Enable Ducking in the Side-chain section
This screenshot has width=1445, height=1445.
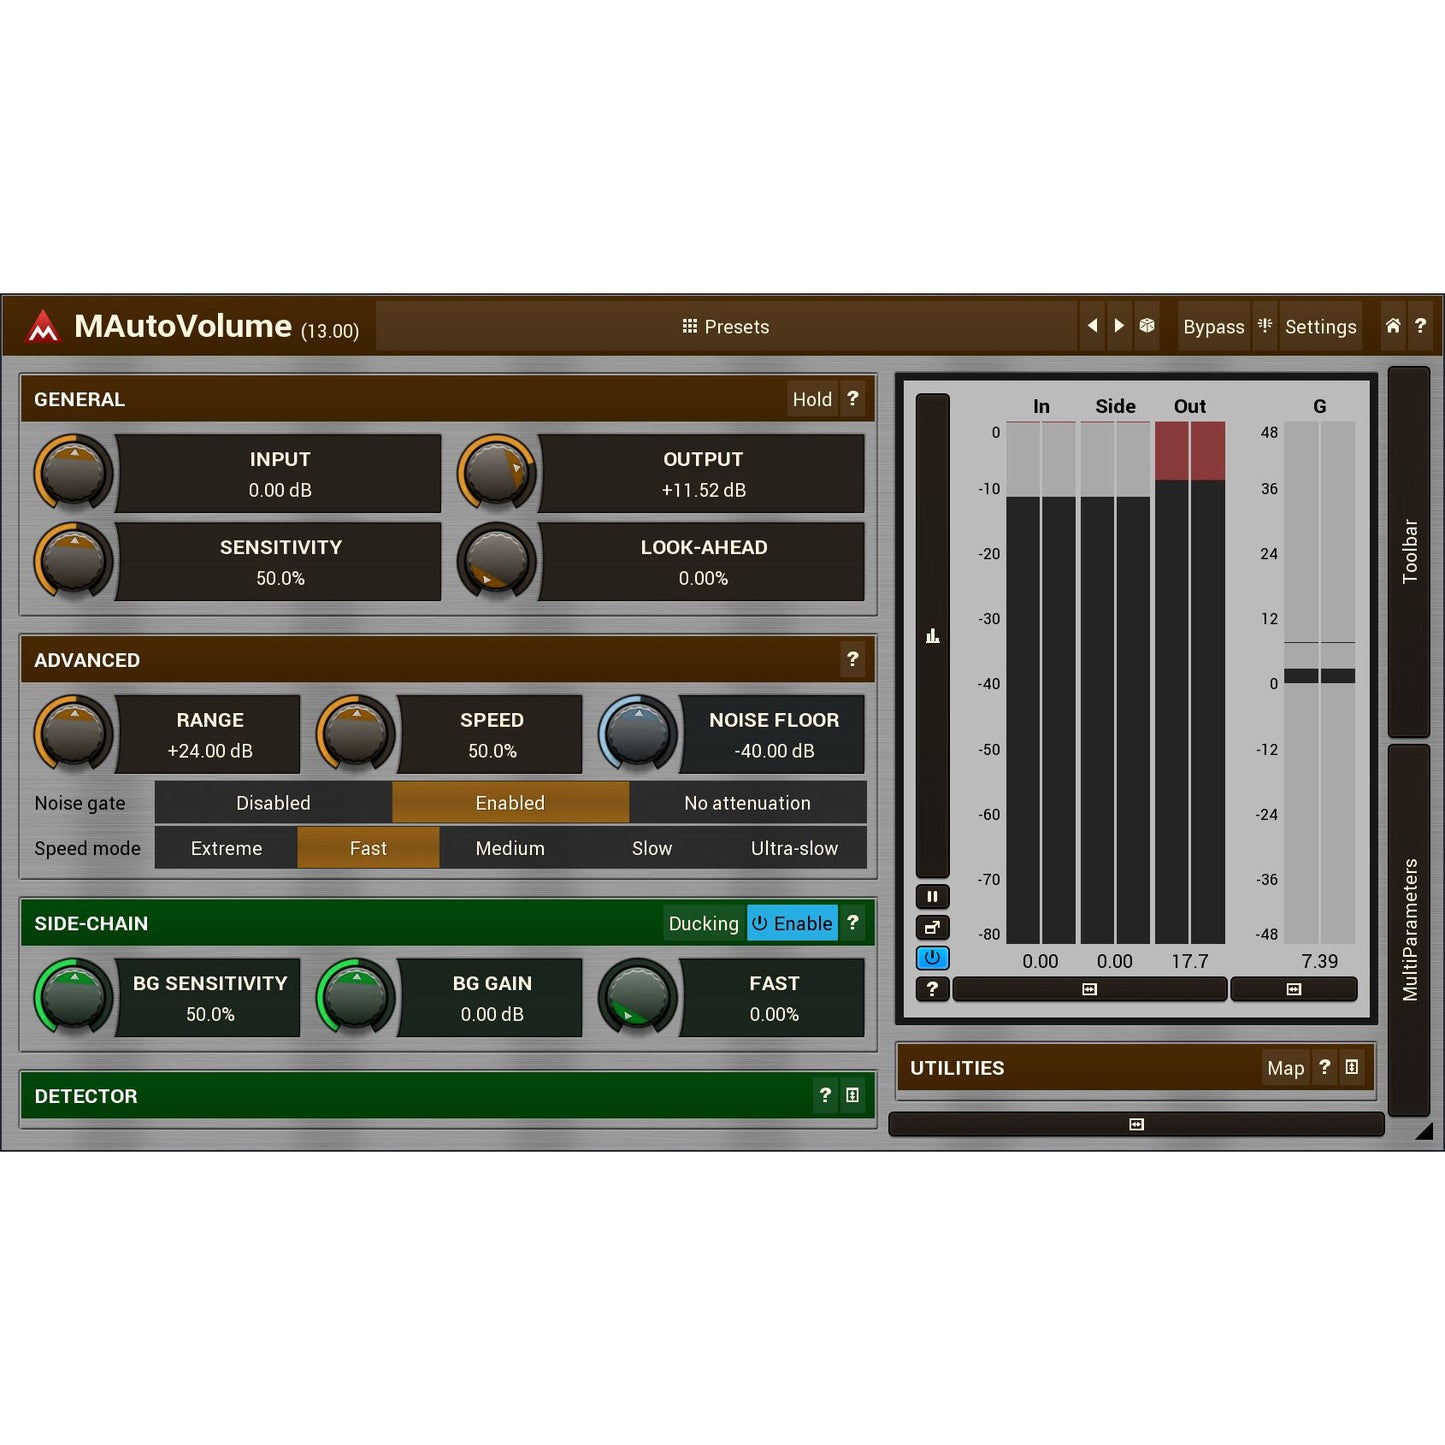pos(704,923)
